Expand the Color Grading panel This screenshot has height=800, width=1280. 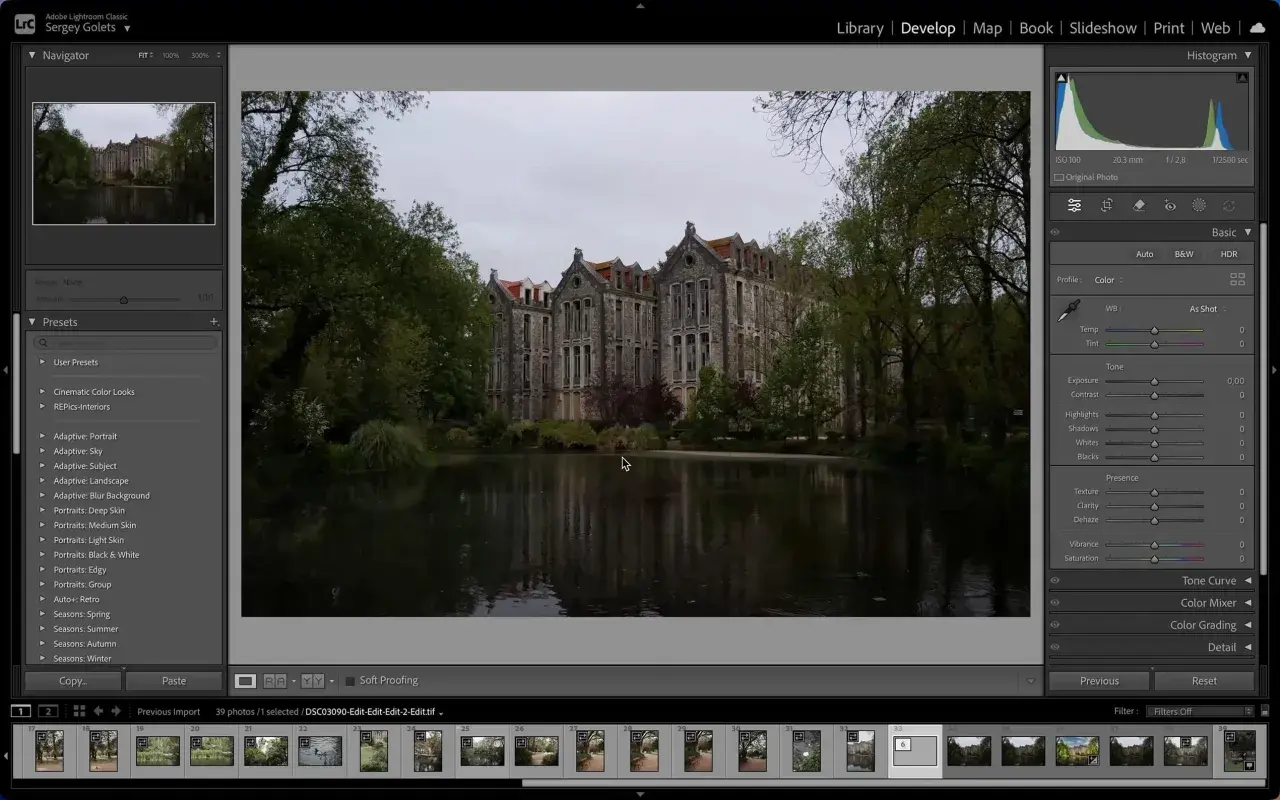click(1248, 625)
